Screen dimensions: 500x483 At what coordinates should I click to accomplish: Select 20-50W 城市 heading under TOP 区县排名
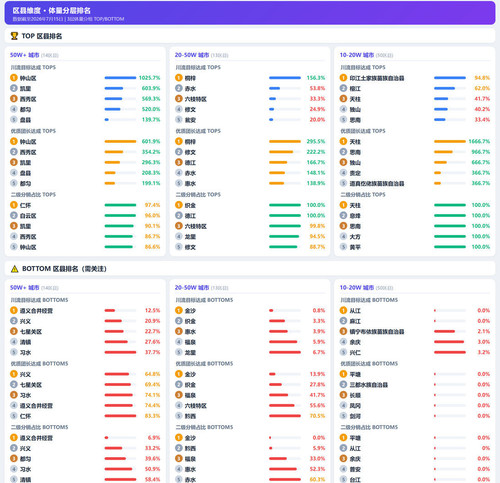192,55
